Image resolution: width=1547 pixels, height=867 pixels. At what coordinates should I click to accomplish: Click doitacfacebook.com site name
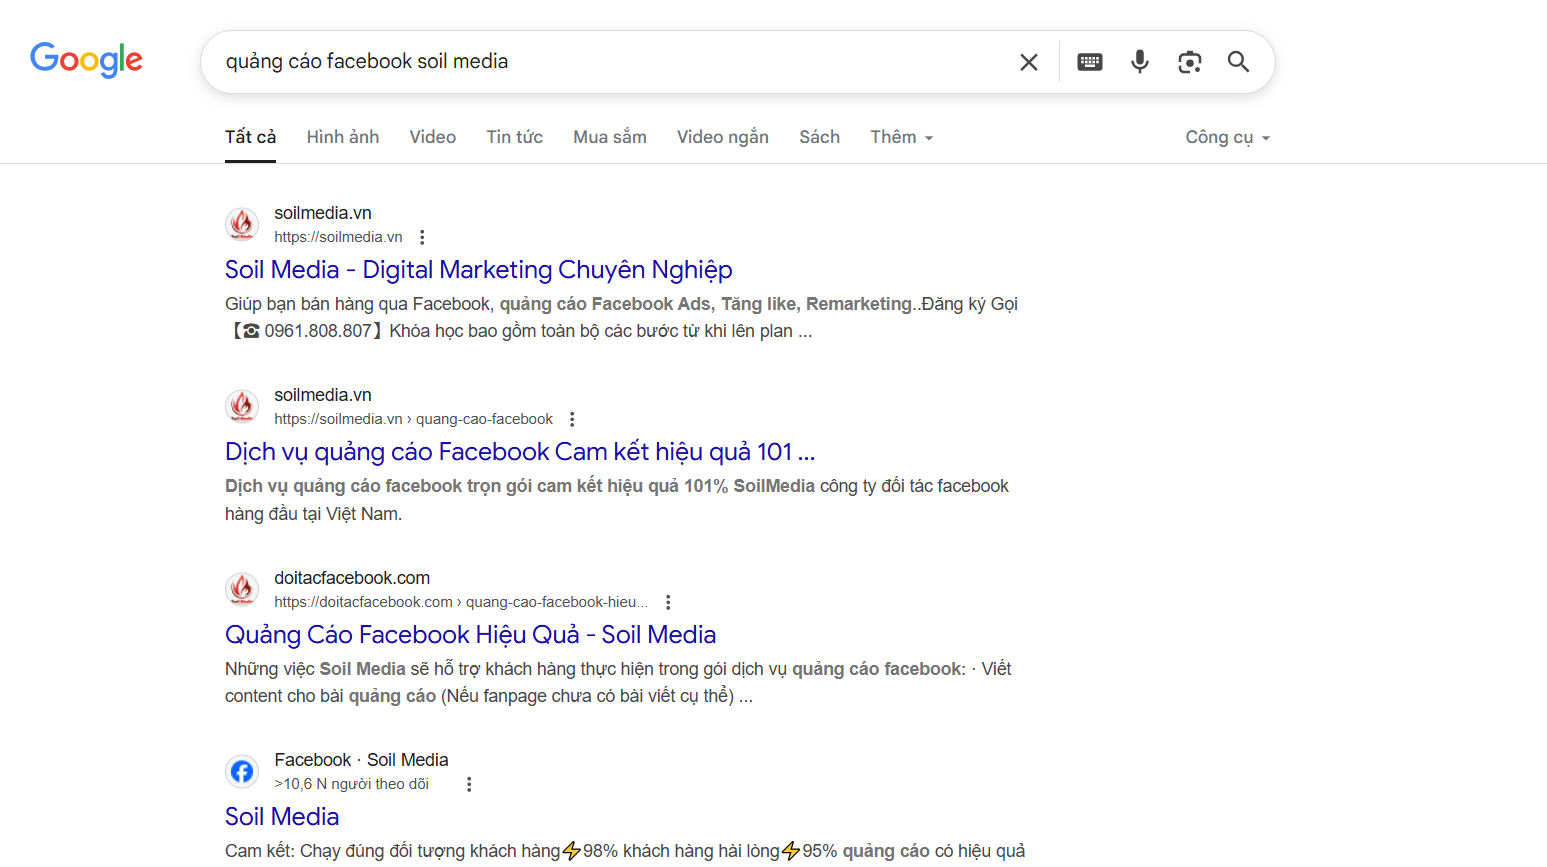[x=352, y=578]
